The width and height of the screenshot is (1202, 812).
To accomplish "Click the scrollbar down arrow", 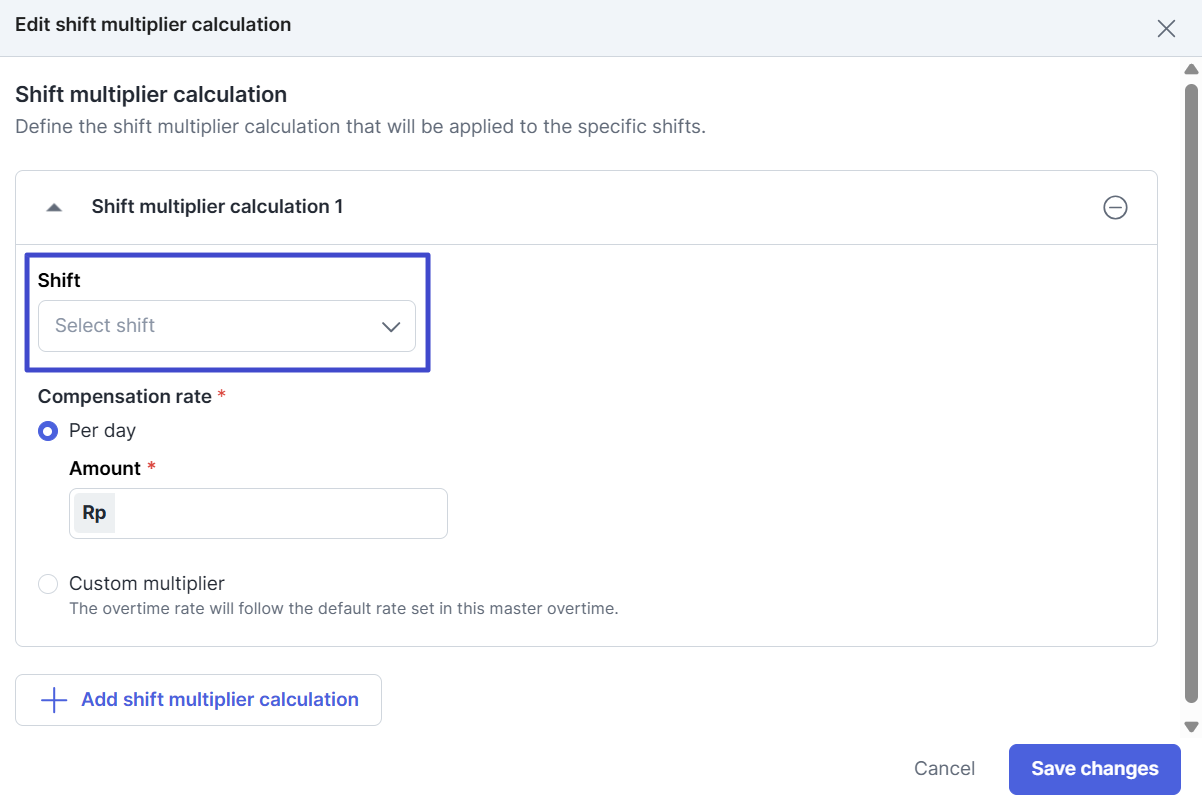I will [x=1191, y=727].
